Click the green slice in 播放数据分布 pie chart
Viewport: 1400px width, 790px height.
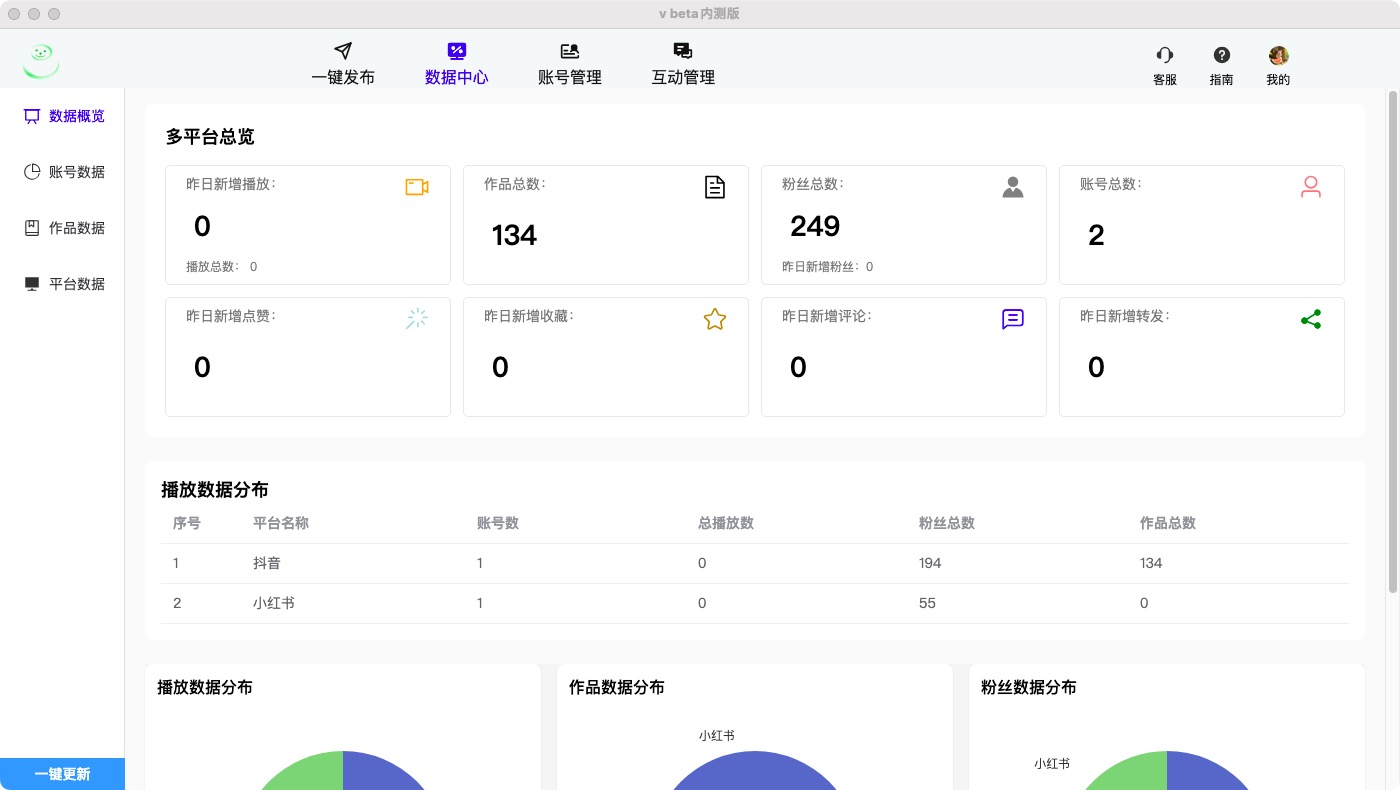[310, 774]
